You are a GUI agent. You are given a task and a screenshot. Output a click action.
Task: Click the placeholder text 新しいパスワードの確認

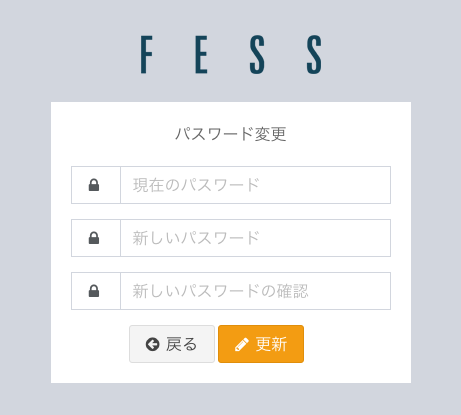pyautogui.click(x=220, y=291)
